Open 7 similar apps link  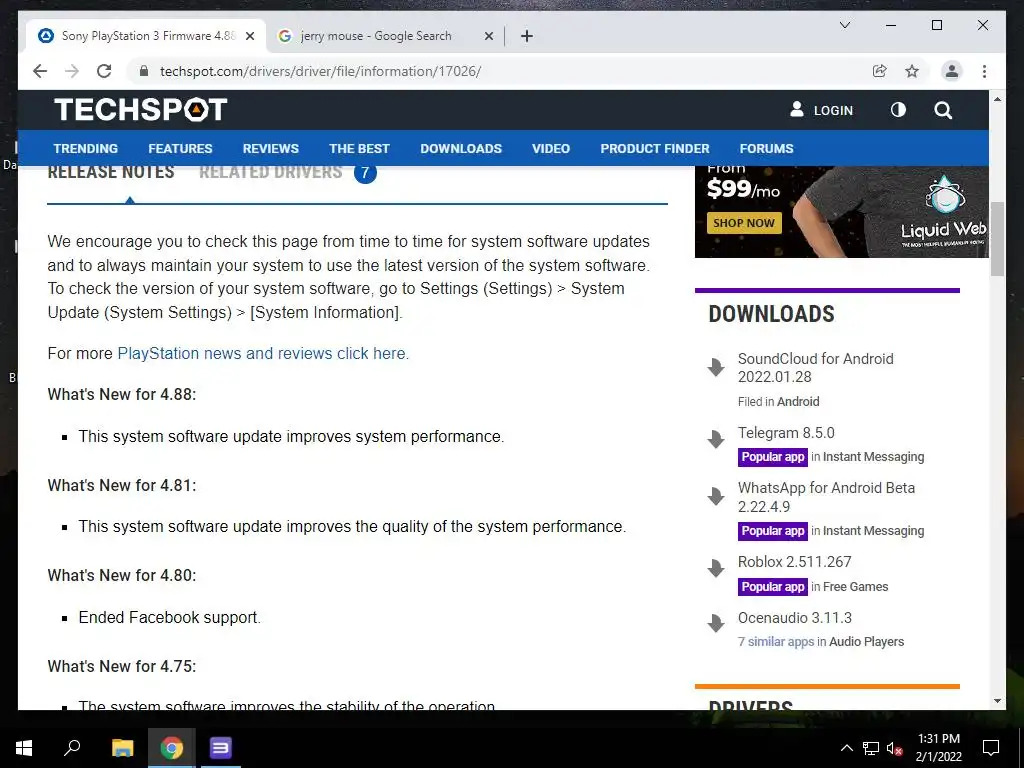pos(776,642)
